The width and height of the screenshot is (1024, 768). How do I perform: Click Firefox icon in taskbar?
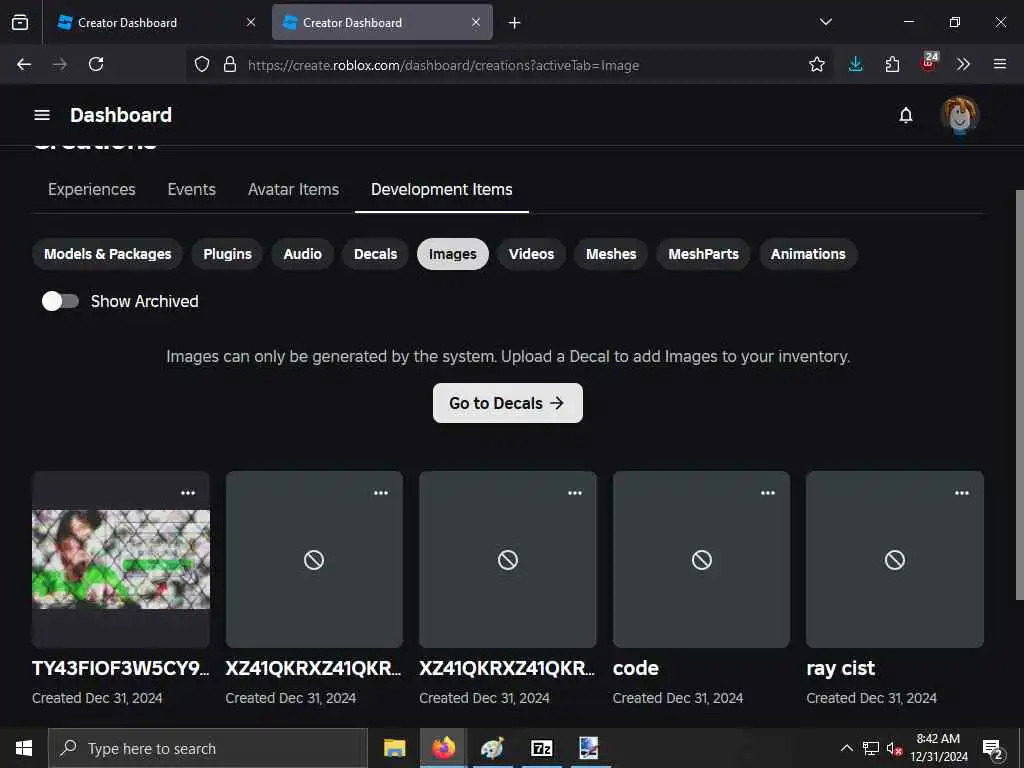[443, 748]
